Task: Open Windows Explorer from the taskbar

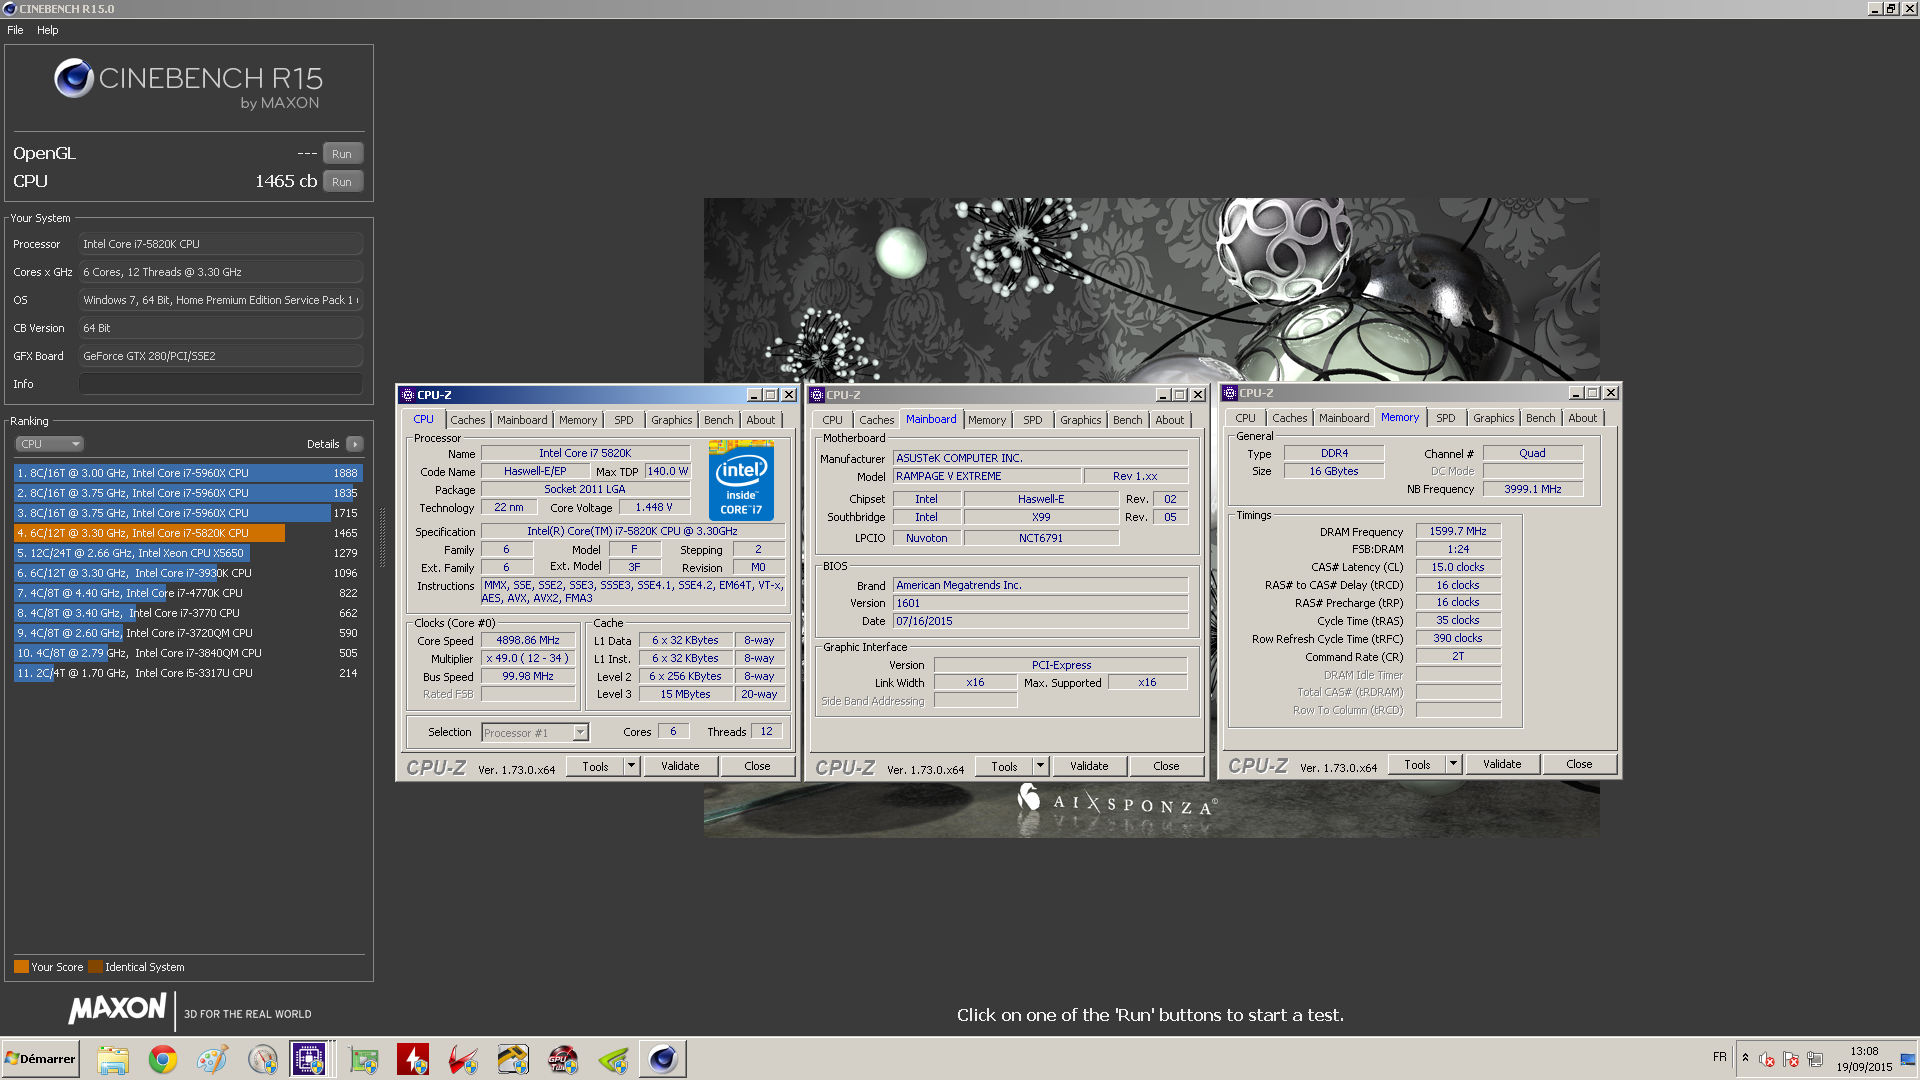Action: click(113, 1059)
